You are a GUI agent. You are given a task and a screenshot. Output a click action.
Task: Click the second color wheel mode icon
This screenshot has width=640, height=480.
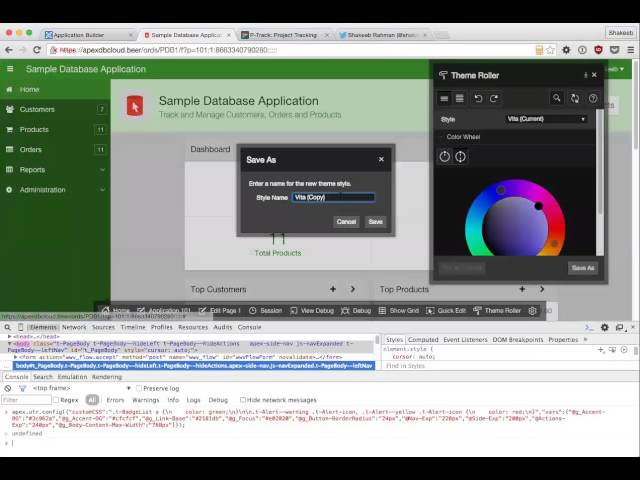(x=460, y=156)
